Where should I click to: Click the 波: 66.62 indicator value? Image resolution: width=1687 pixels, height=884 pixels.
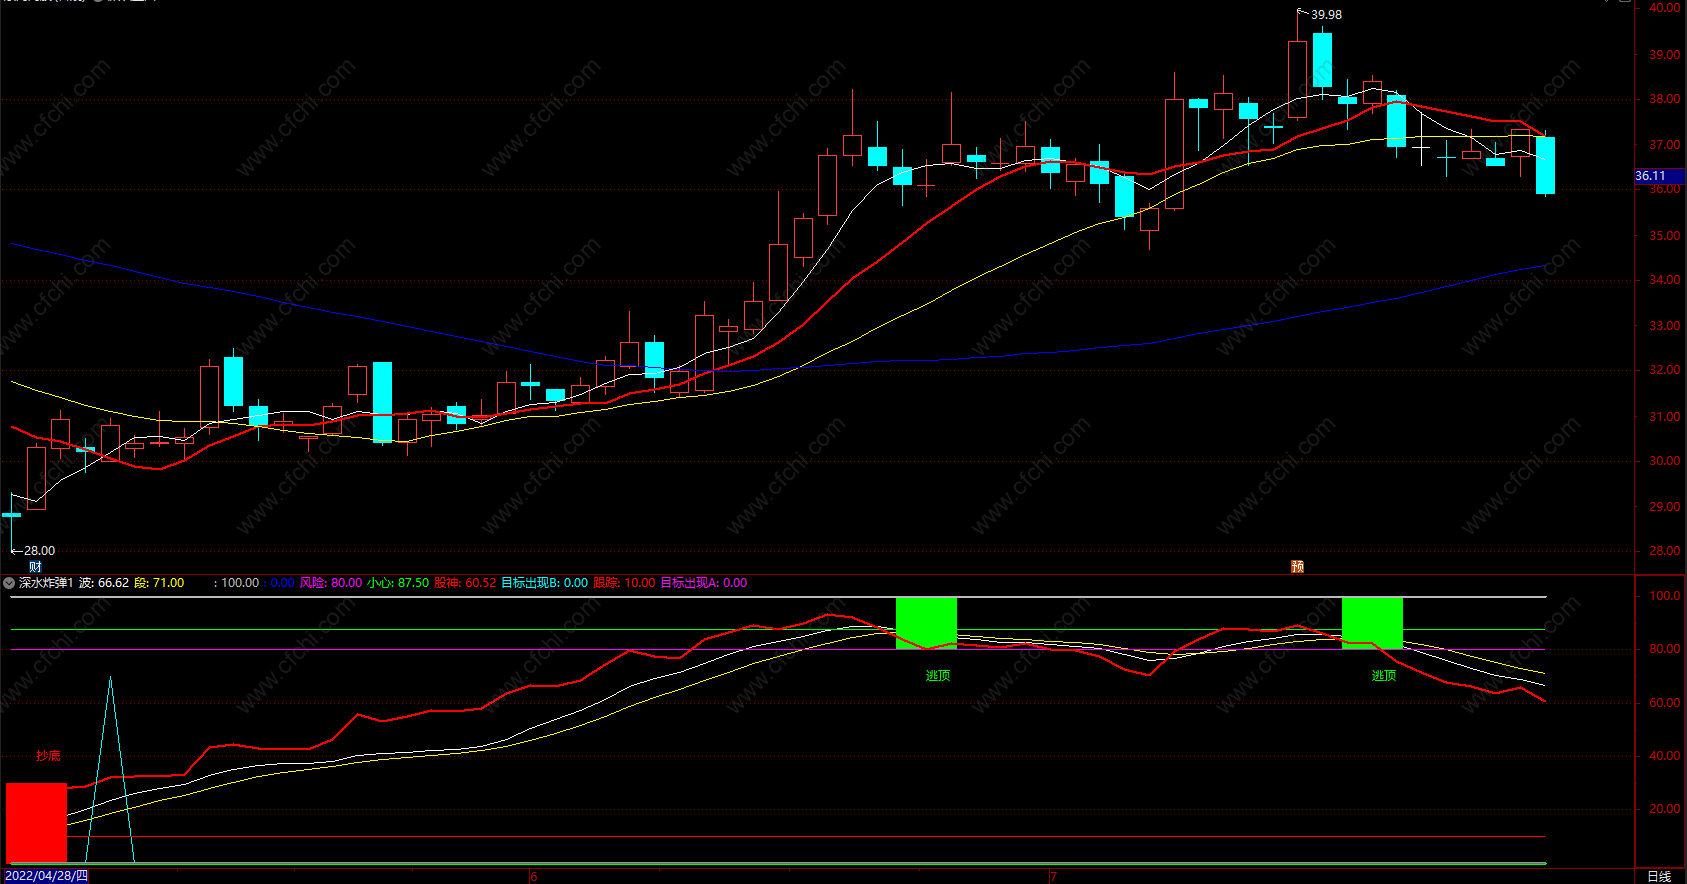coord(104,583)
